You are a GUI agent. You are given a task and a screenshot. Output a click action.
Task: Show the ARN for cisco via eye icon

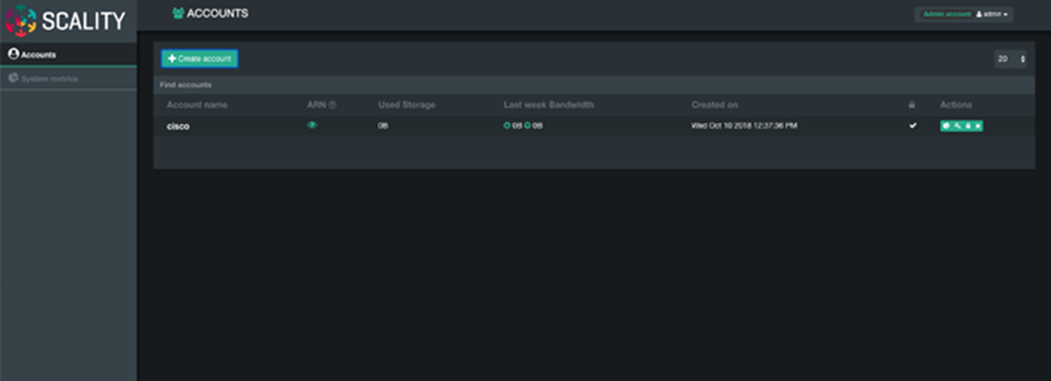tap(312, 125)
